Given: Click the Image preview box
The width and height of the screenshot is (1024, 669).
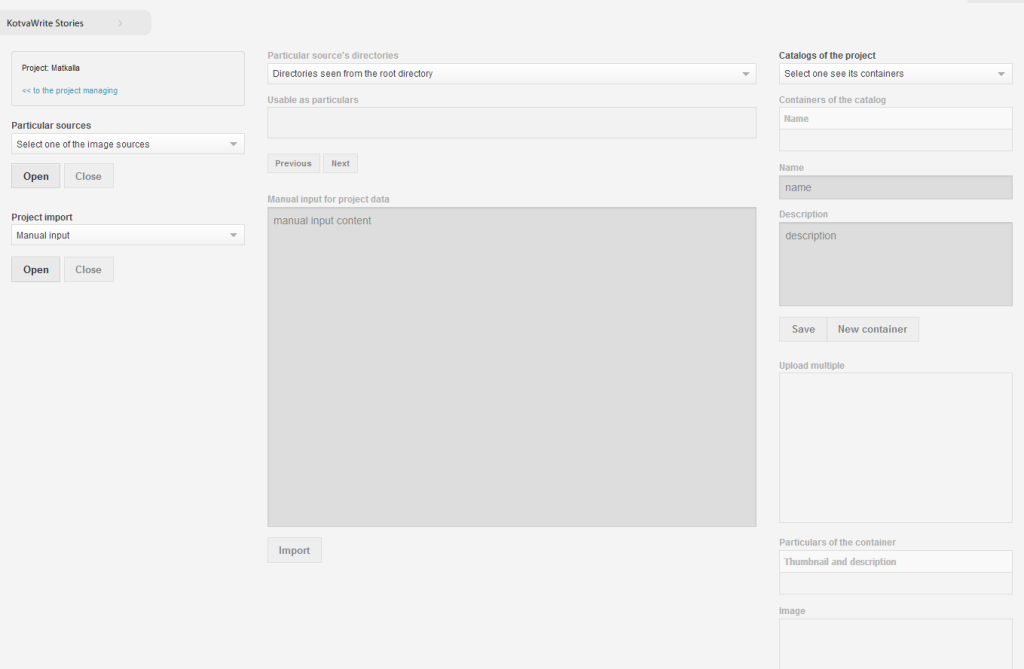Looking at the screenshot, I should (x=895, y=644).
